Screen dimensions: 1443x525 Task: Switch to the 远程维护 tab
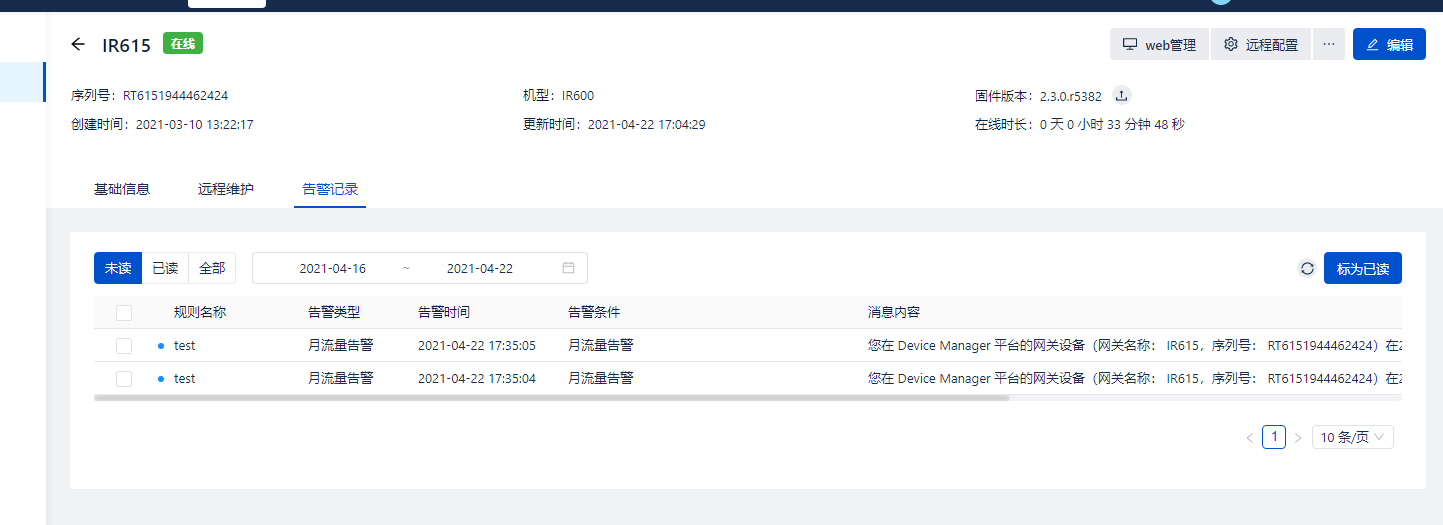point(226,189)
